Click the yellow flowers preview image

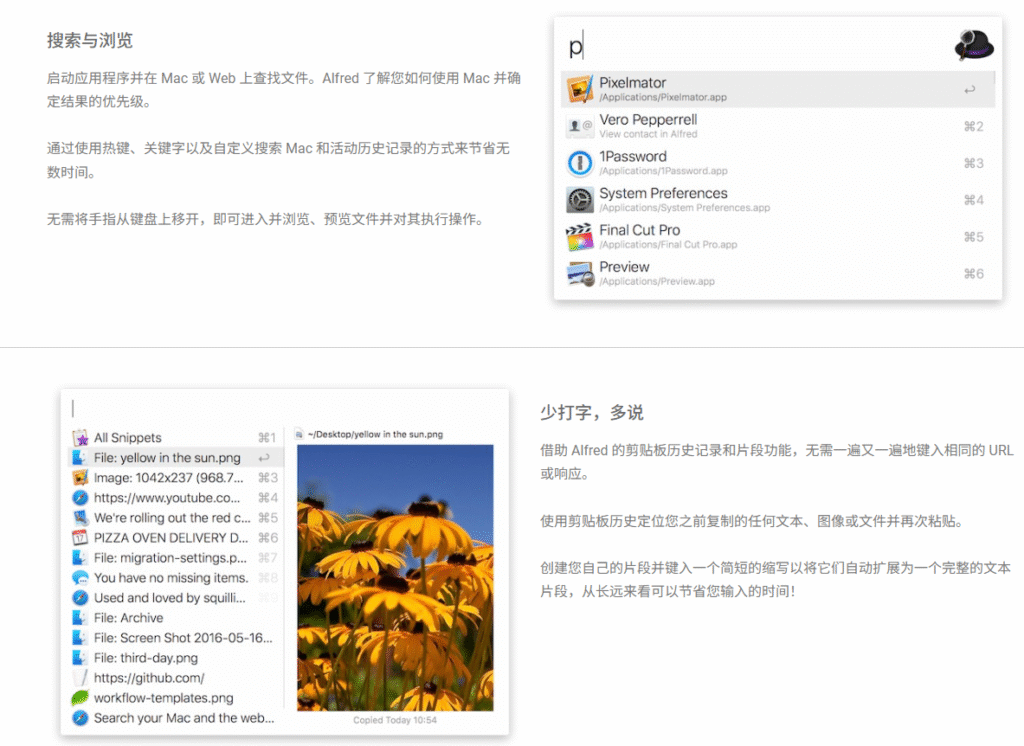[395, 577]
